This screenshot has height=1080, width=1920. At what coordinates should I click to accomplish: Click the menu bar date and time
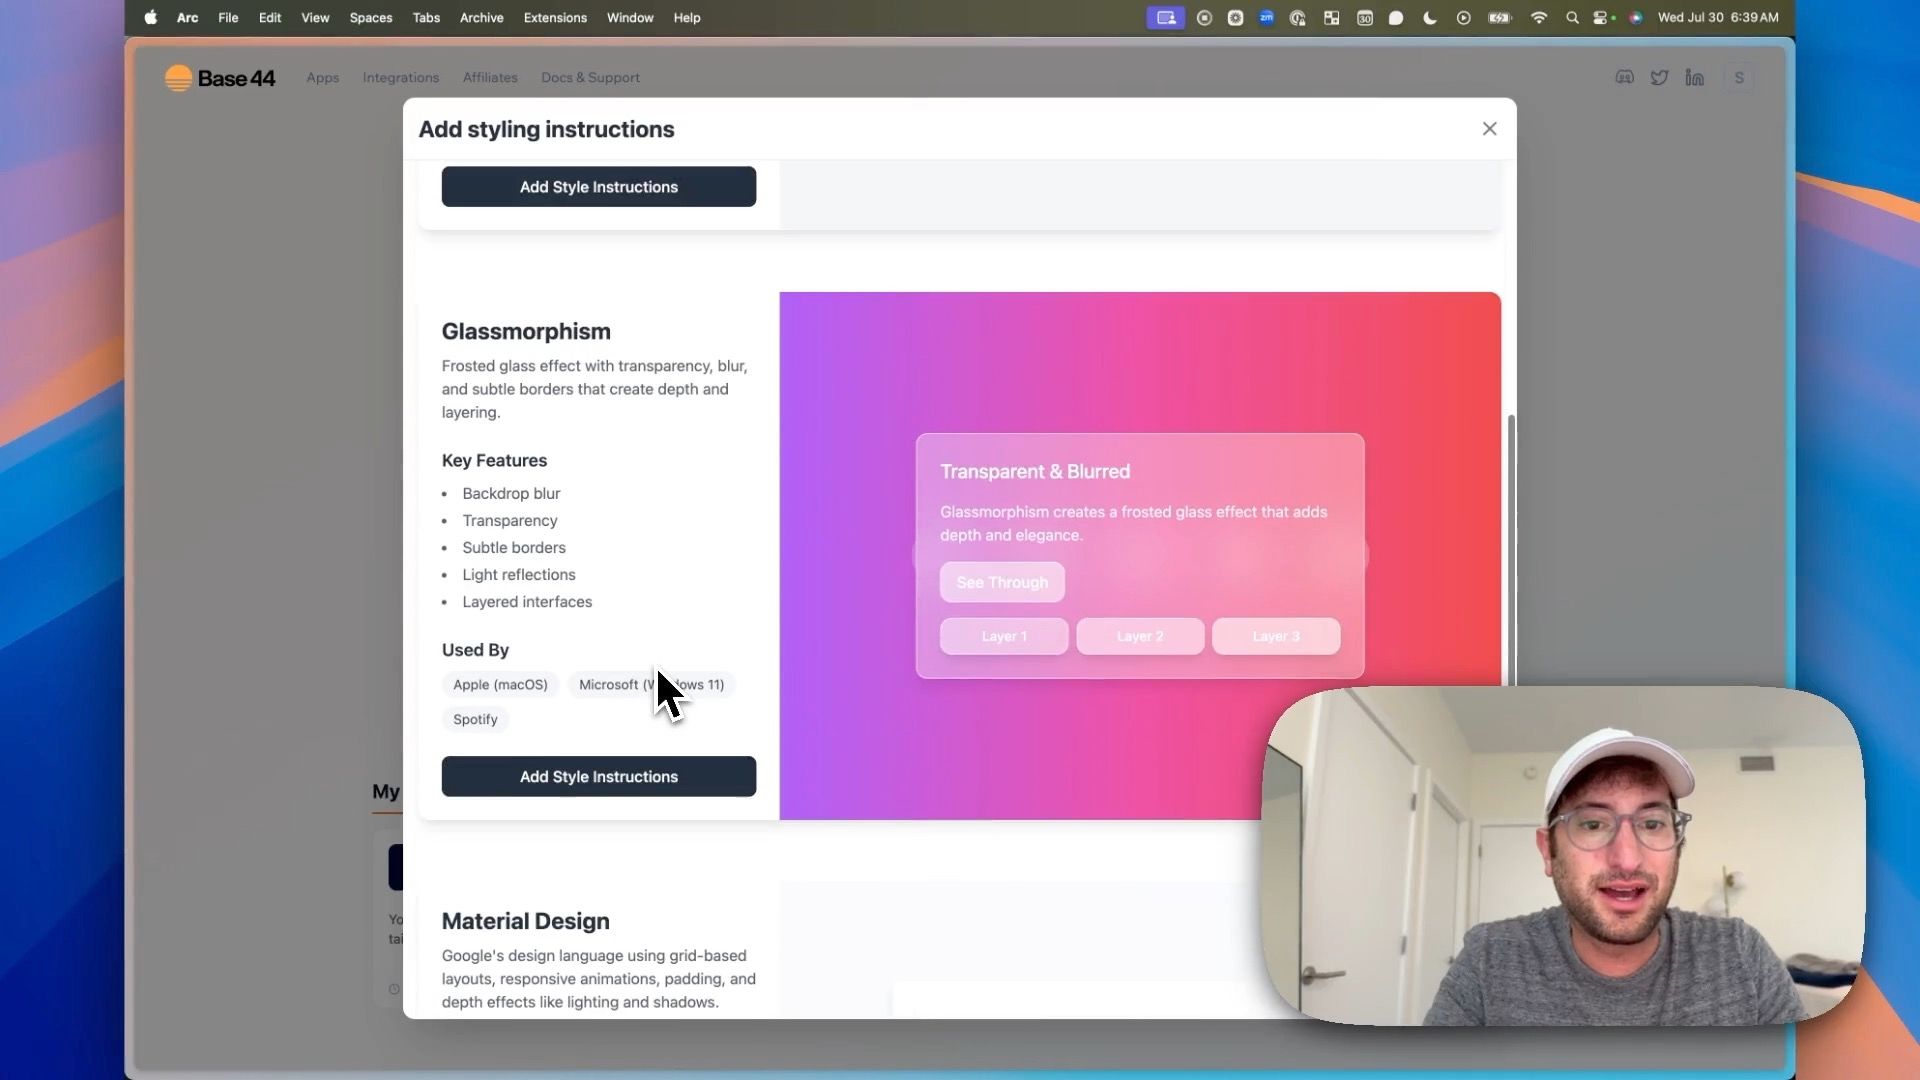coord(1718,17)
